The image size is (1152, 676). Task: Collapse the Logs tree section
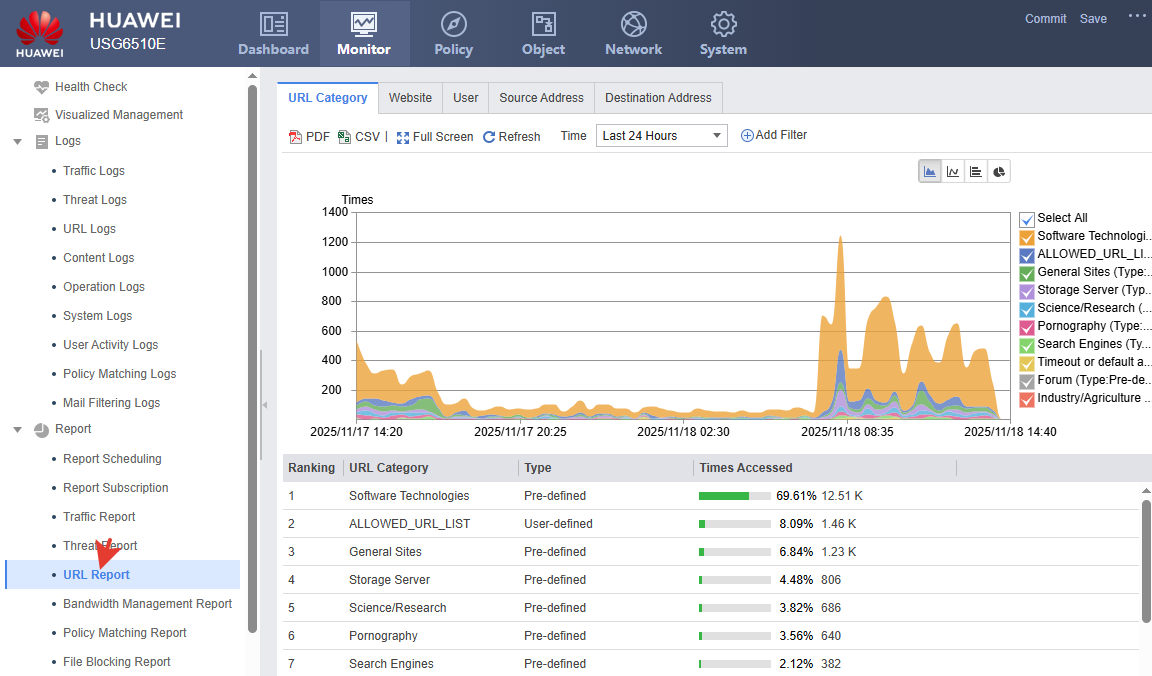(x=18, y=142)
